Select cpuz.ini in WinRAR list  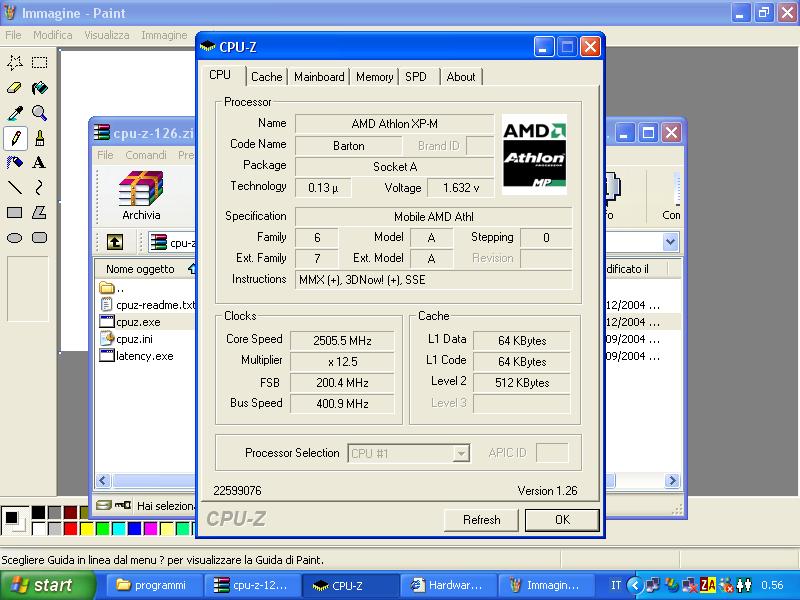[x=127, y=339]
